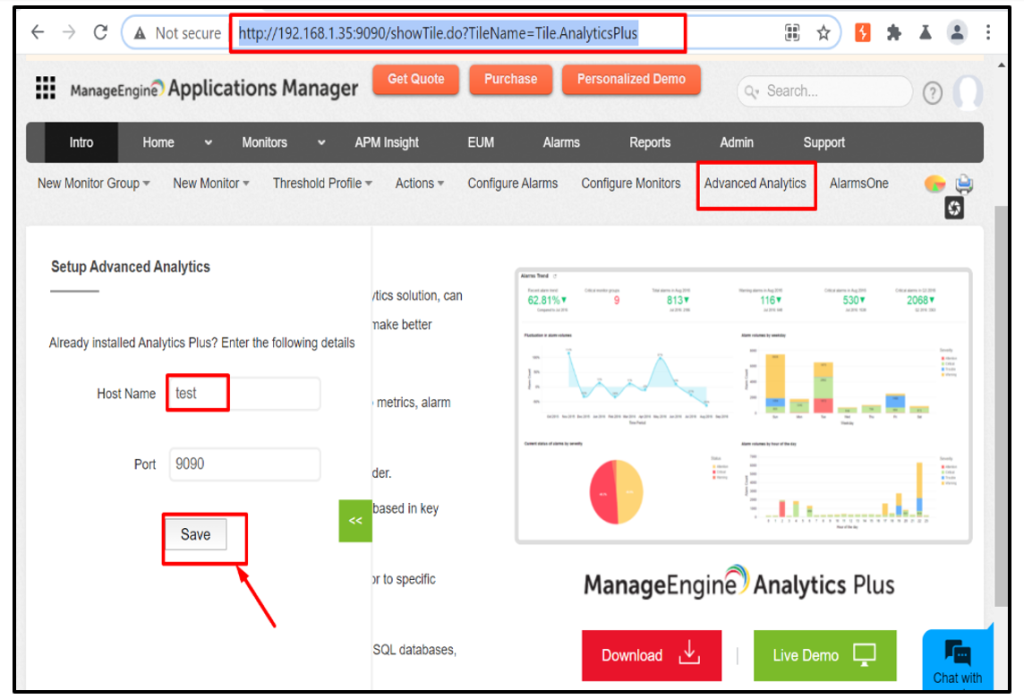Open the Alarms tab

[x=561, y=142]
